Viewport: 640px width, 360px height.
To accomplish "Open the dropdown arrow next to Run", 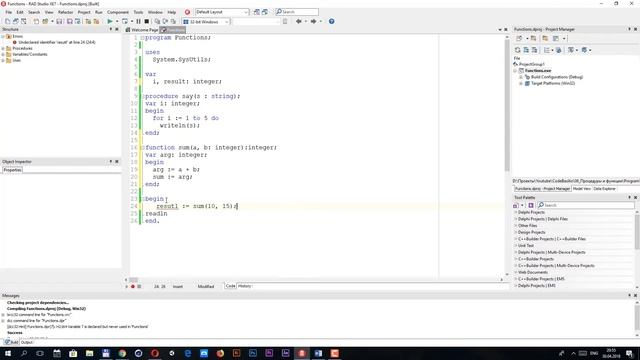I will (117, 21).
